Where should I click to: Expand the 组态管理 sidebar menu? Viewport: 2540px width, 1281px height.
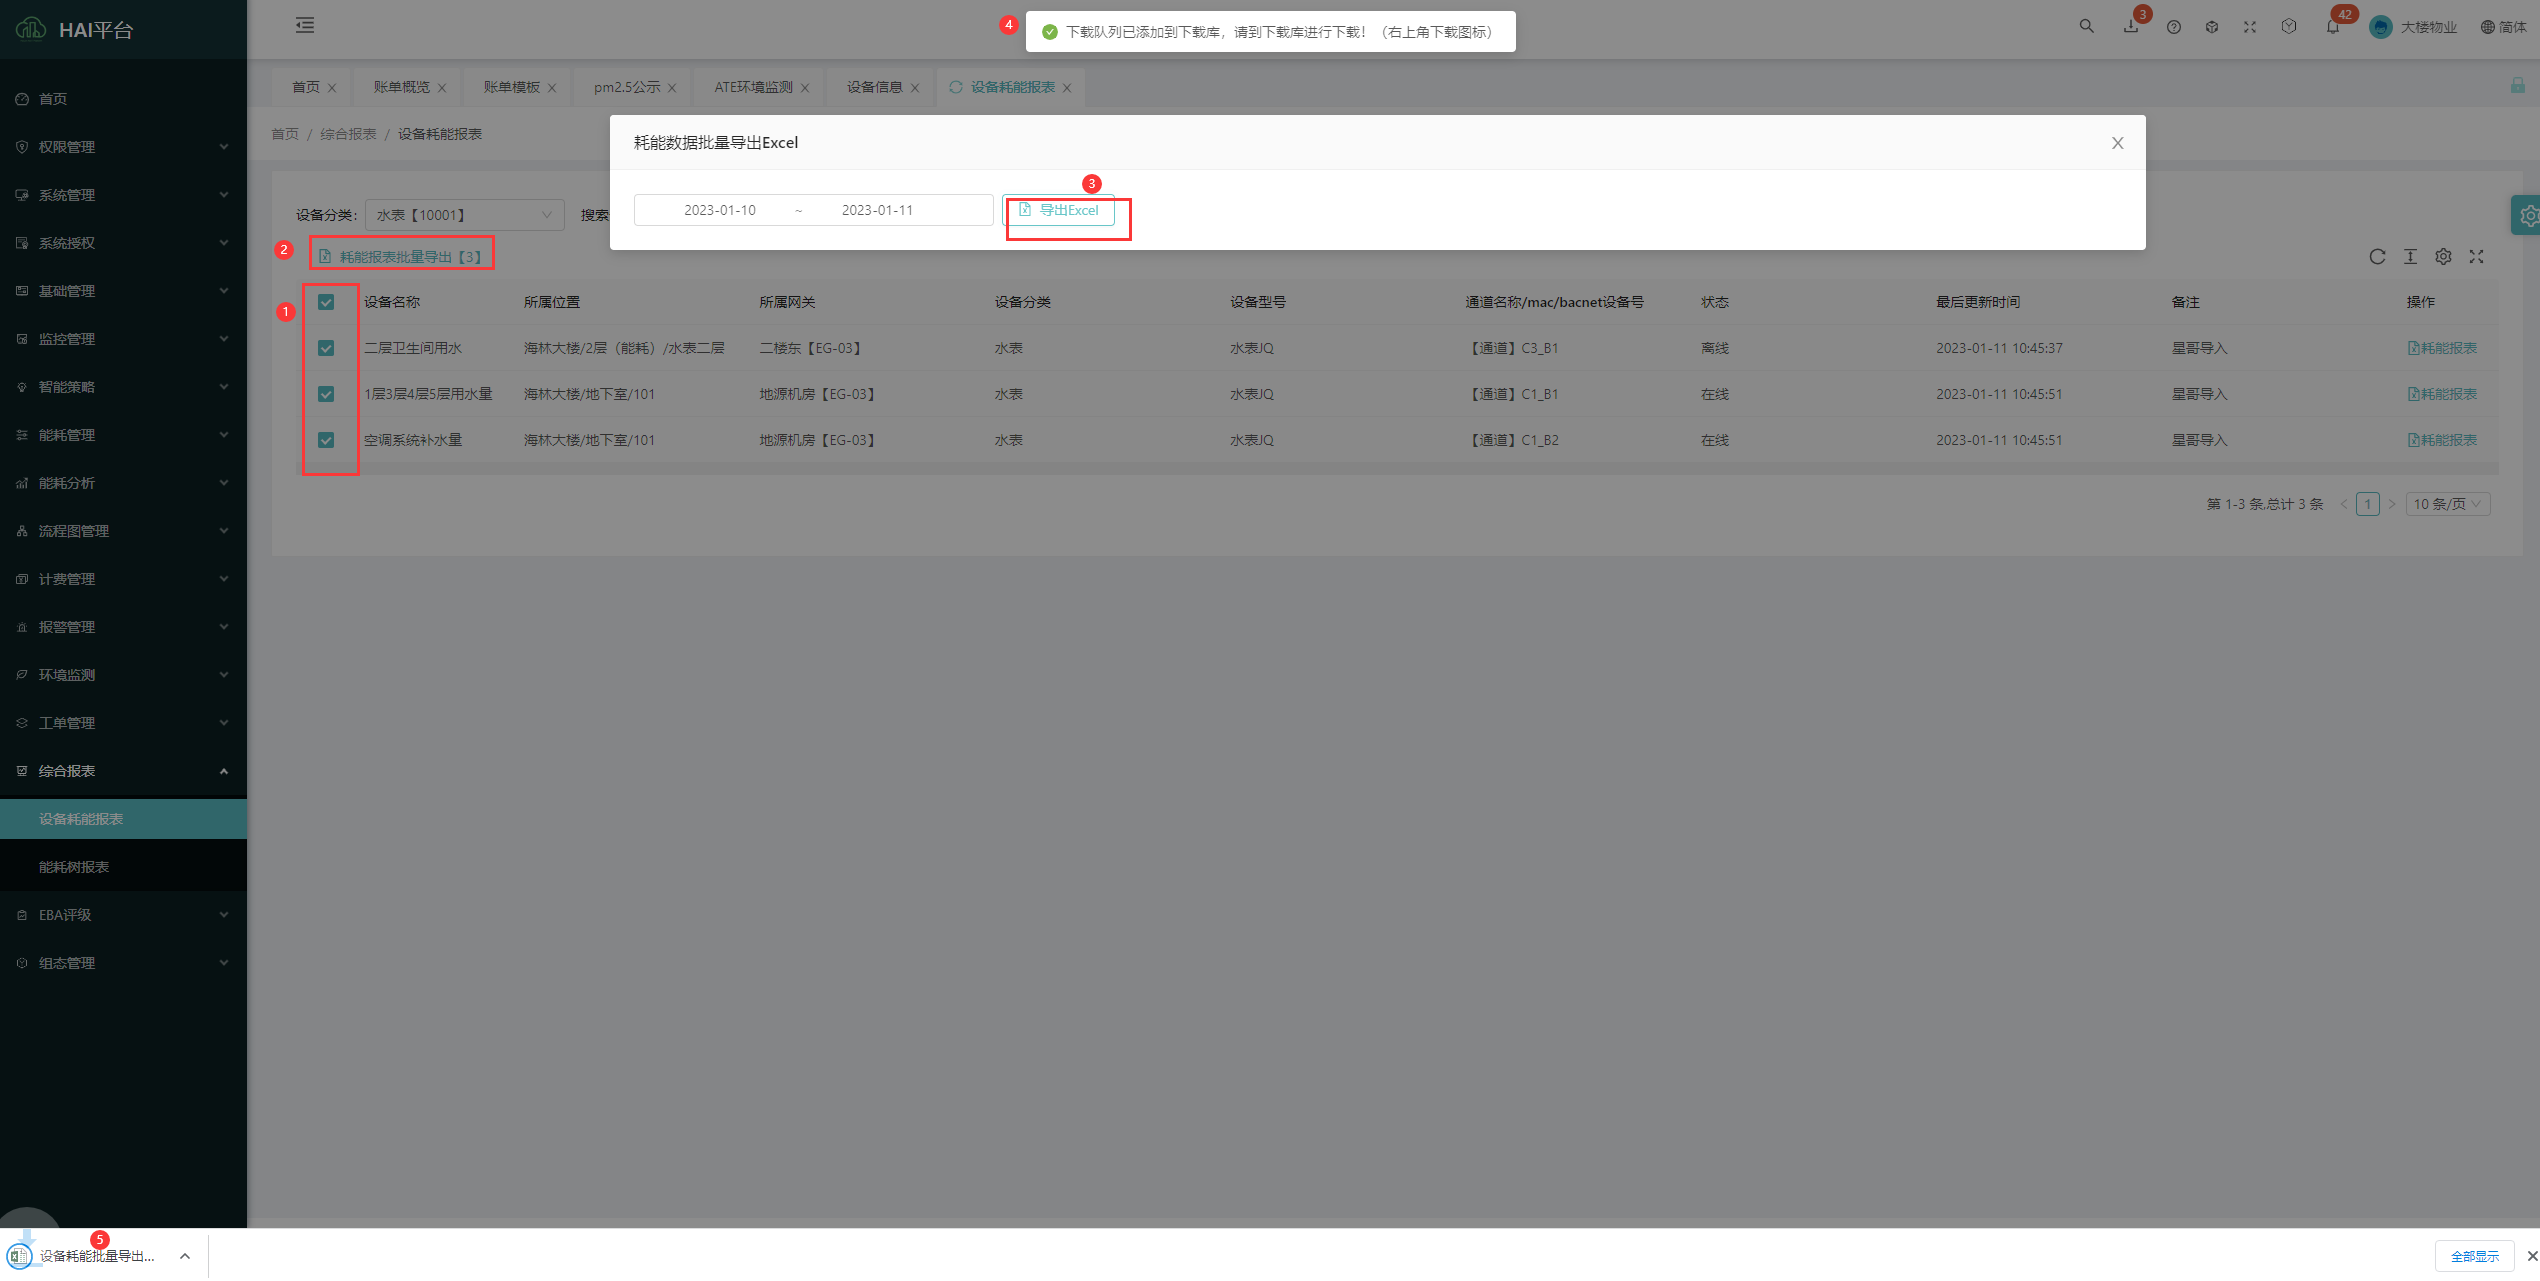[x=123, y=963]
